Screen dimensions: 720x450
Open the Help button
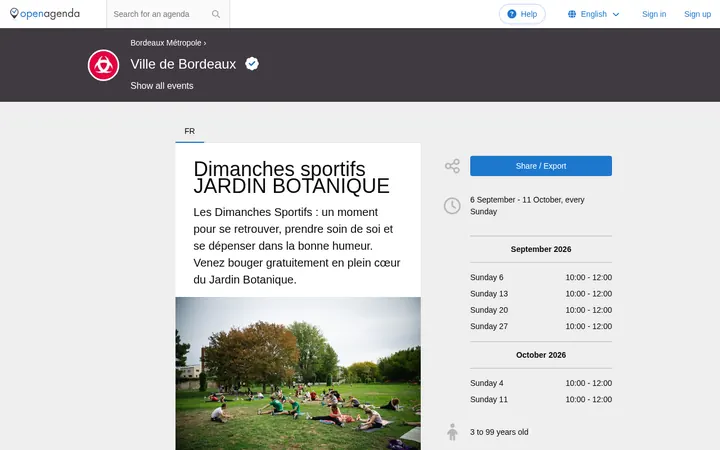point(522,14)
